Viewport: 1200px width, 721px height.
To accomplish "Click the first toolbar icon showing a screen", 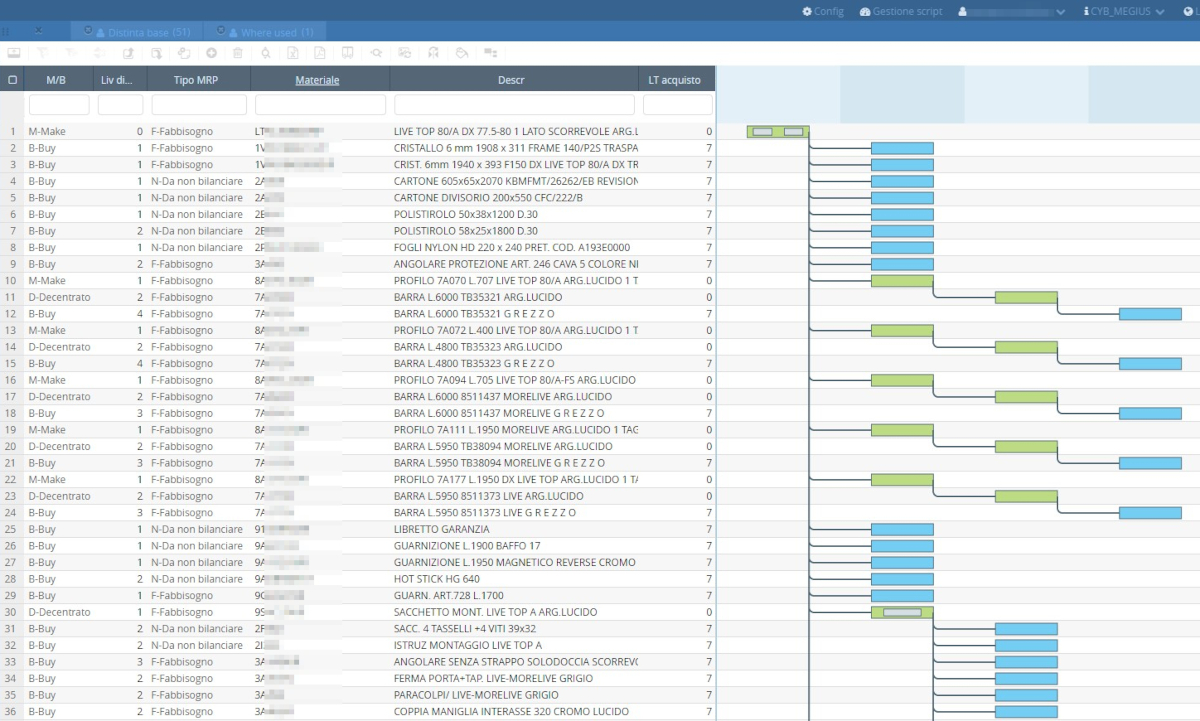I will (14, 53).
